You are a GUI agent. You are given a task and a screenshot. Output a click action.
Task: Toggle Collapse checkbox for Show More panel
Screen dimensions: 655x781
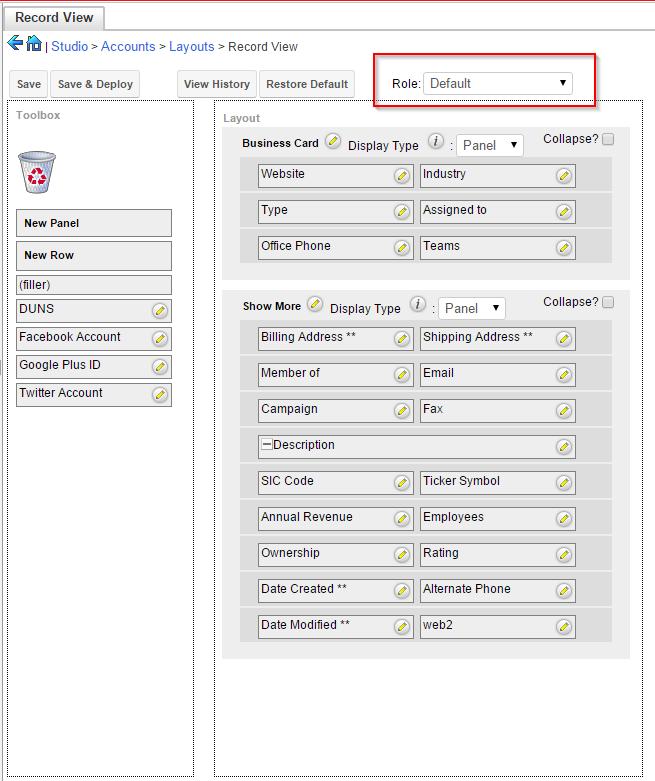click(x=608, y=302)
